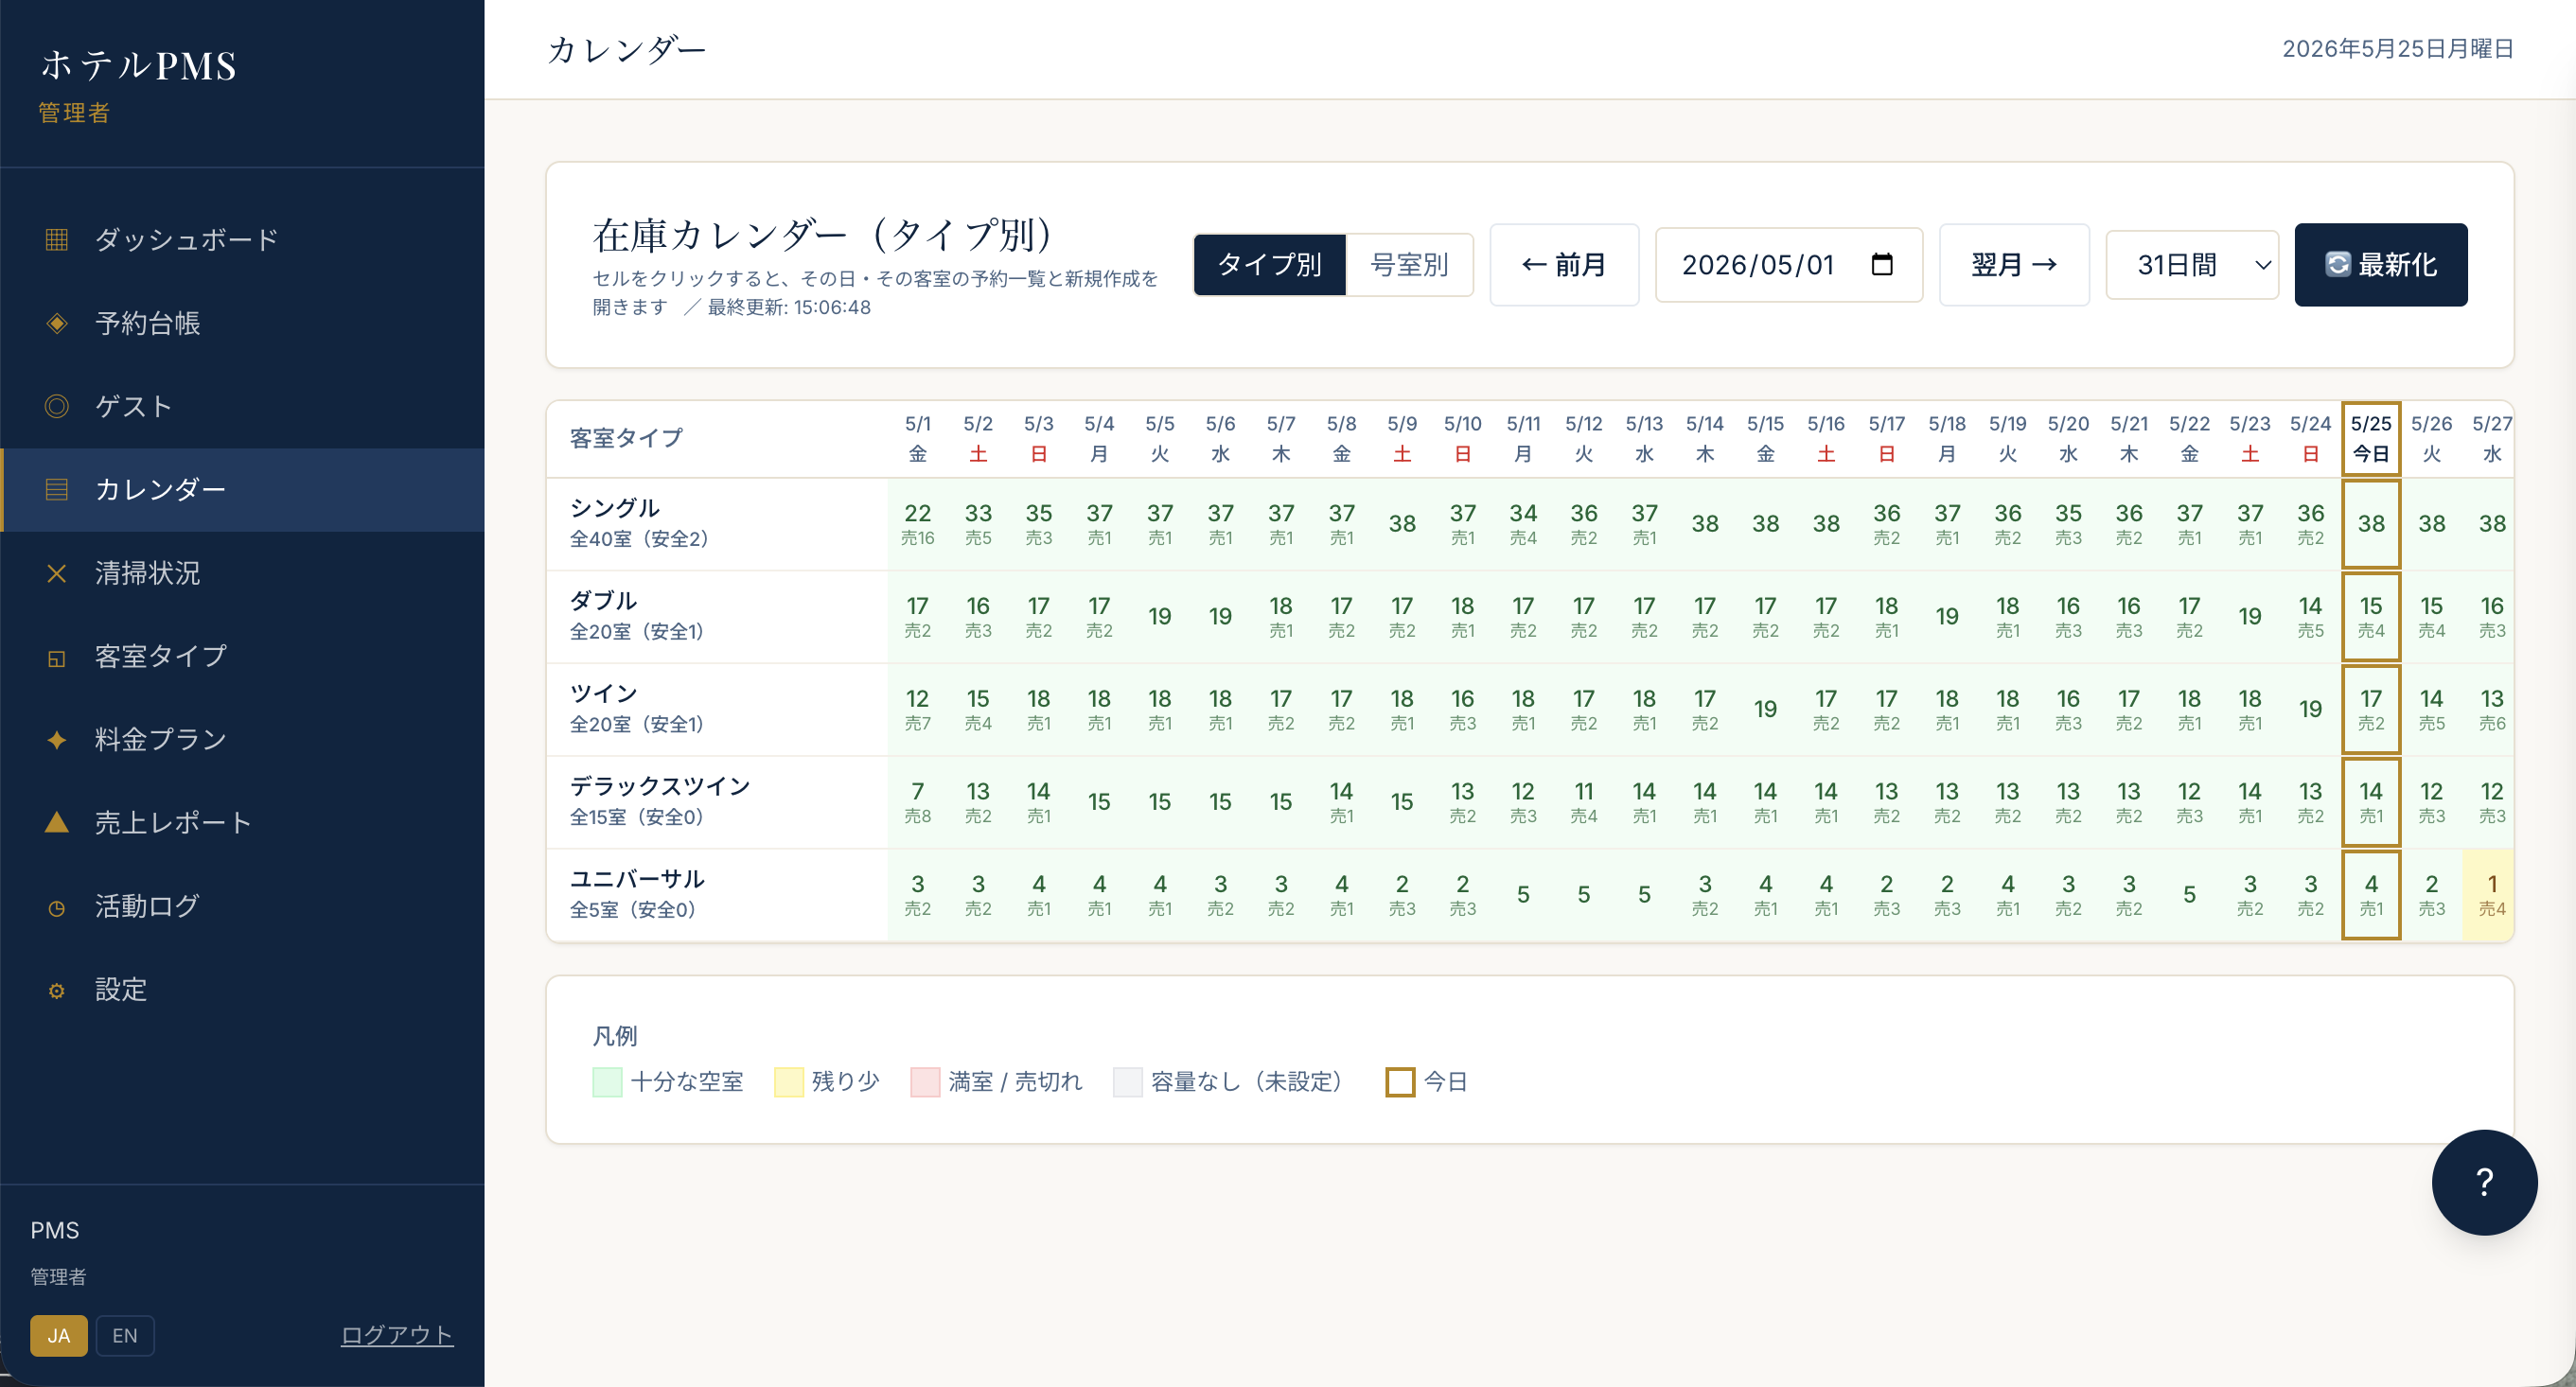This screenshot has height=1387, width=2576.
Task: Open ゲスト menu item
Action: (242, 406)
